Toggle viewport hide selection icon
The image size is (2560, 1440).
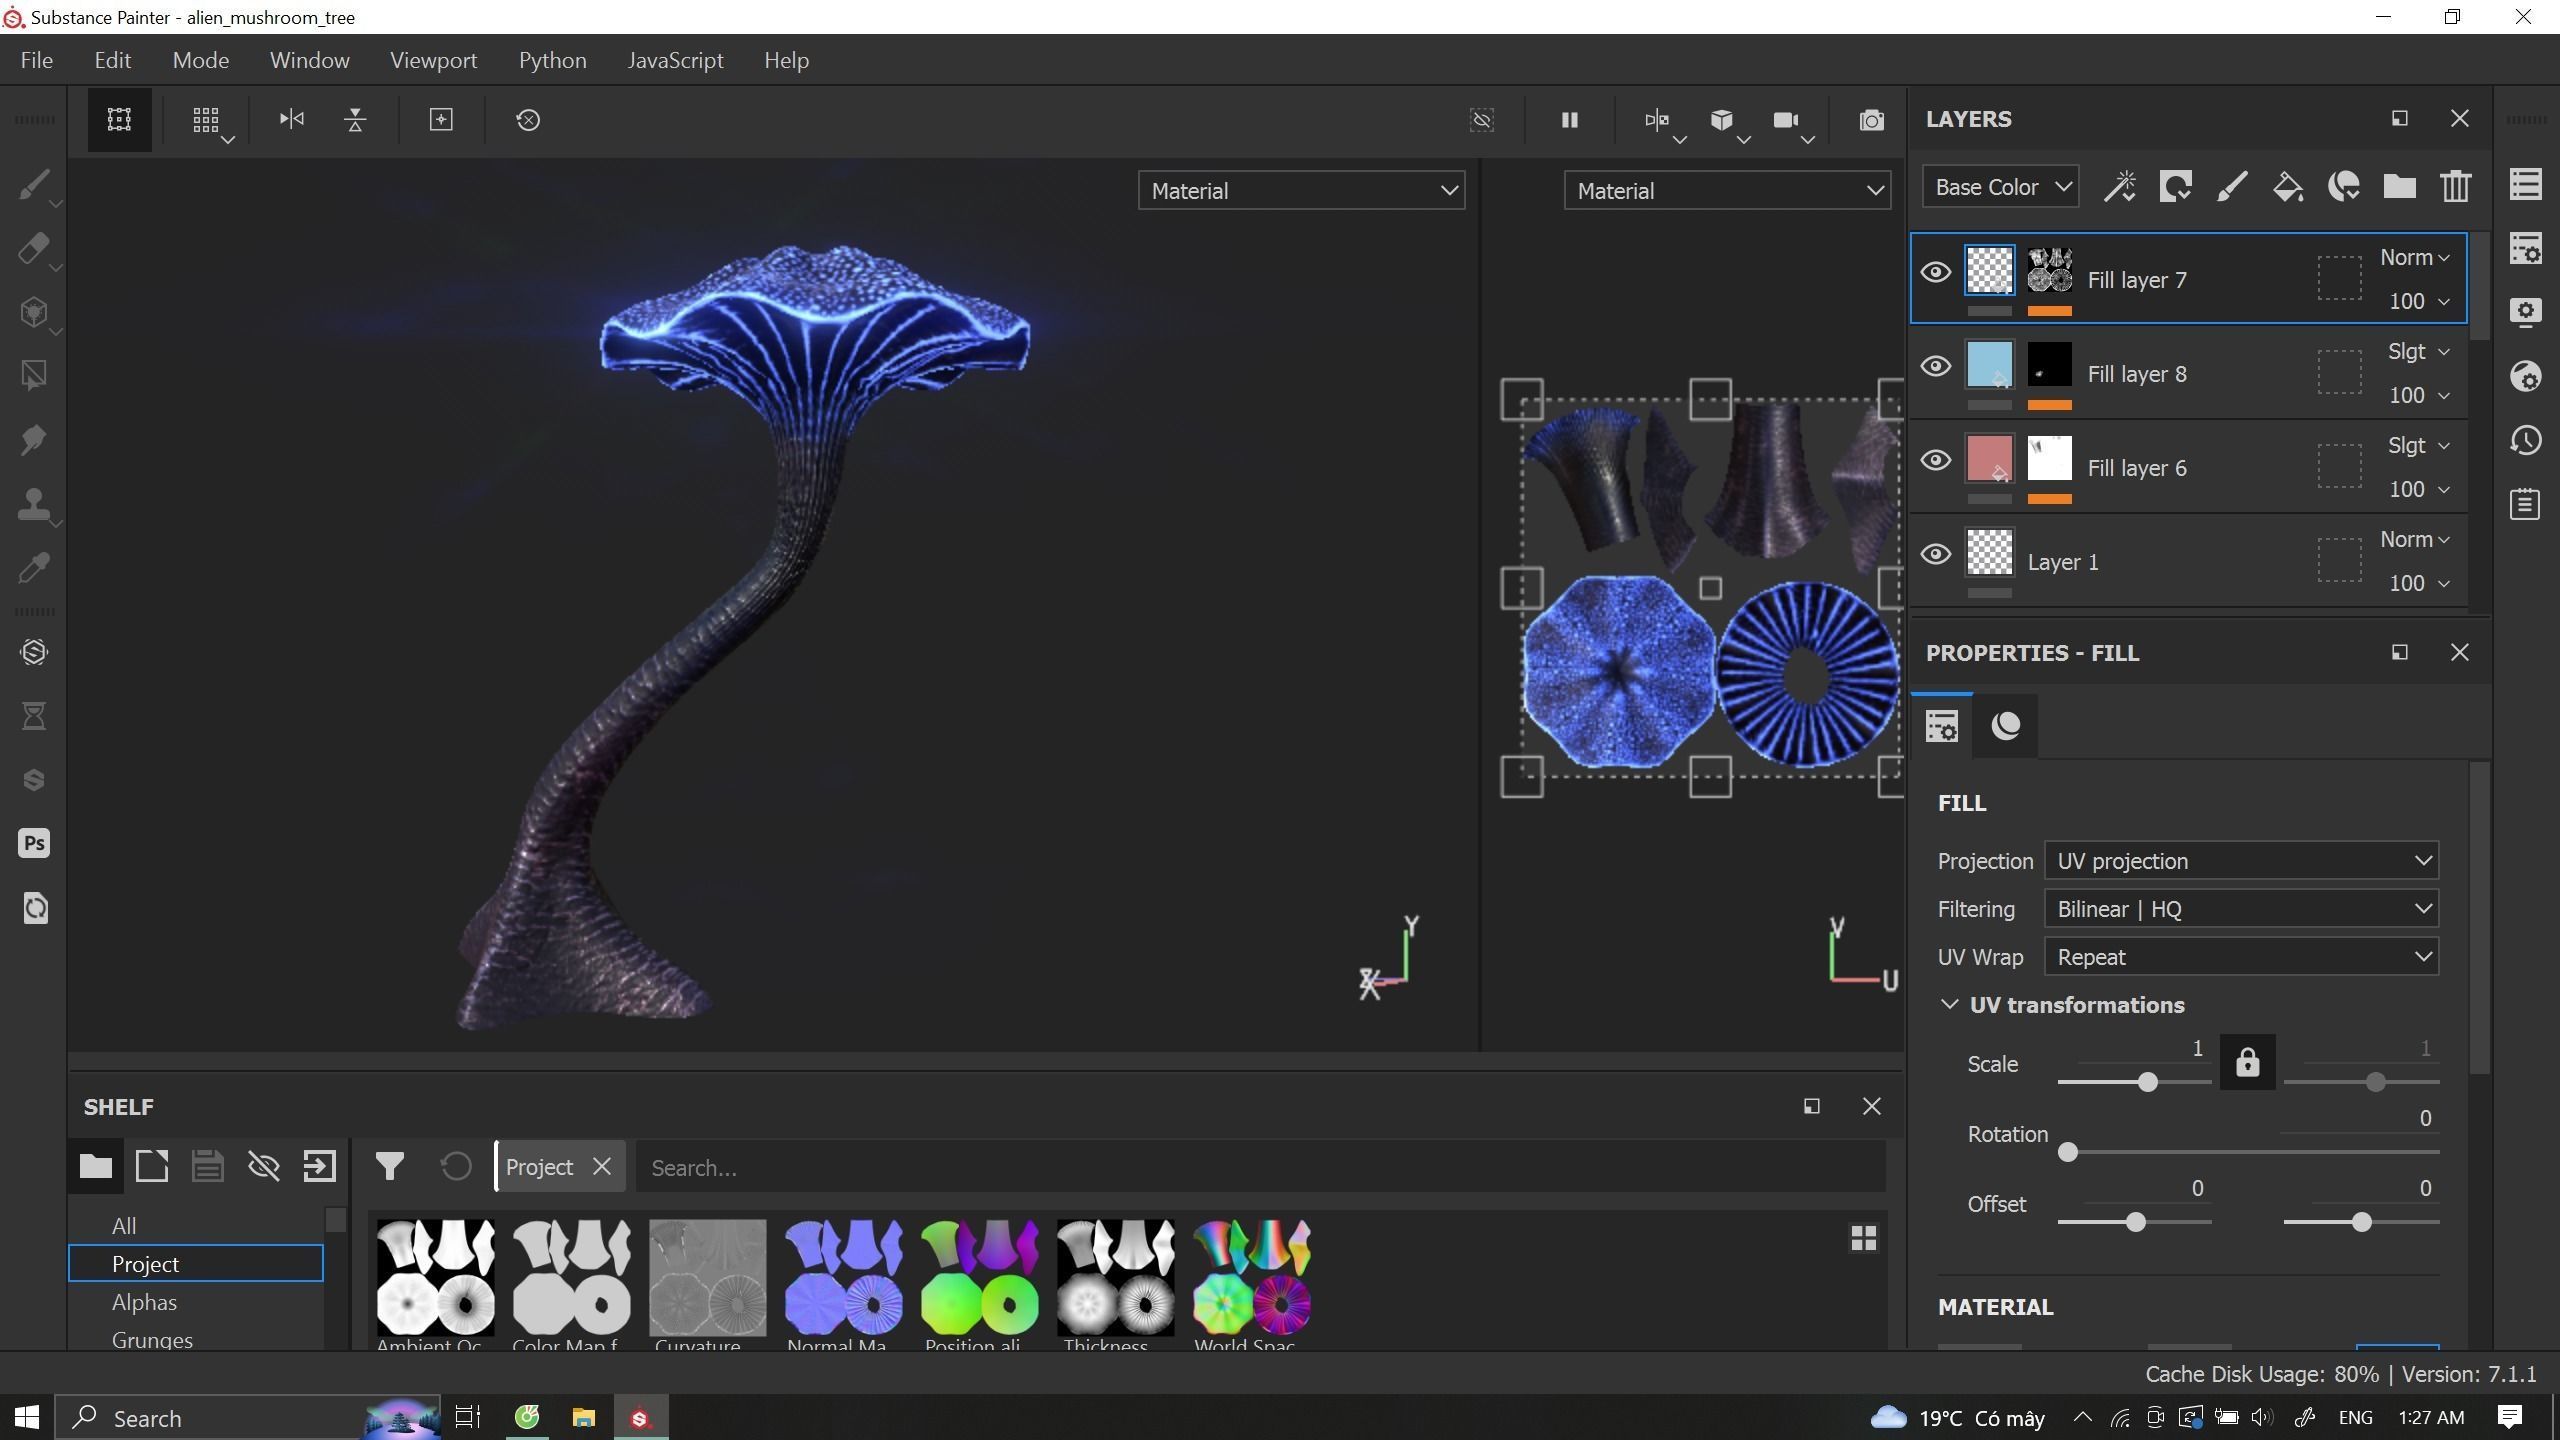(x=1482, y=120)
